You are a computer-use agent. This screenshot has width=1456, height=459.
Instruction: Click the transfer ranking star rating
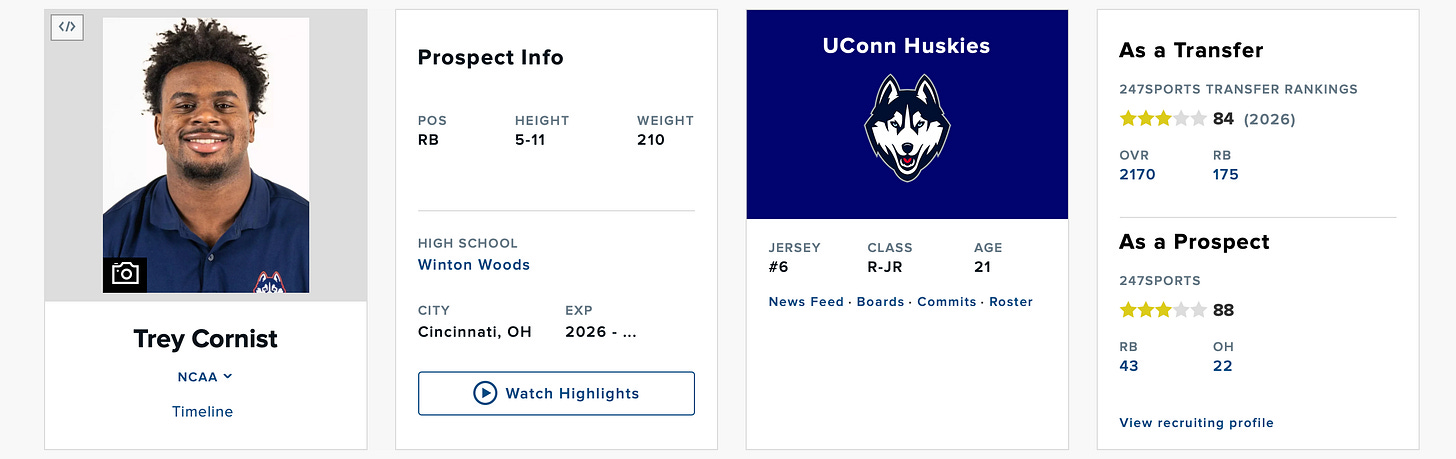click(1163, 119)
